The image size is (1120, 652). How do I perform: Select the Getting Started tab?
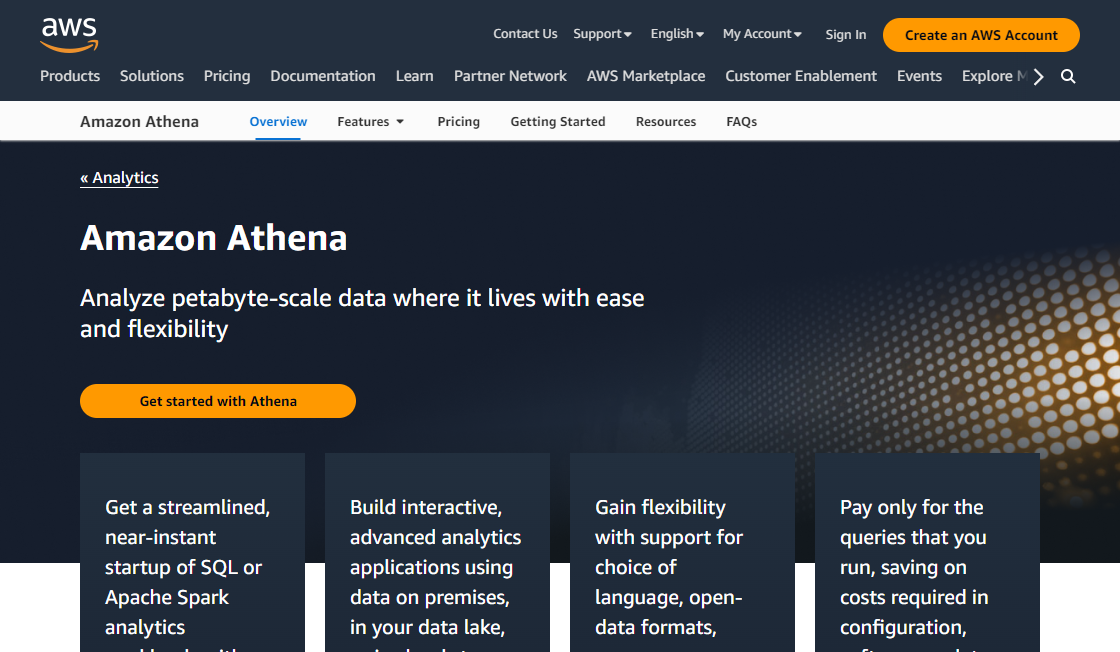tap(557, 121)
